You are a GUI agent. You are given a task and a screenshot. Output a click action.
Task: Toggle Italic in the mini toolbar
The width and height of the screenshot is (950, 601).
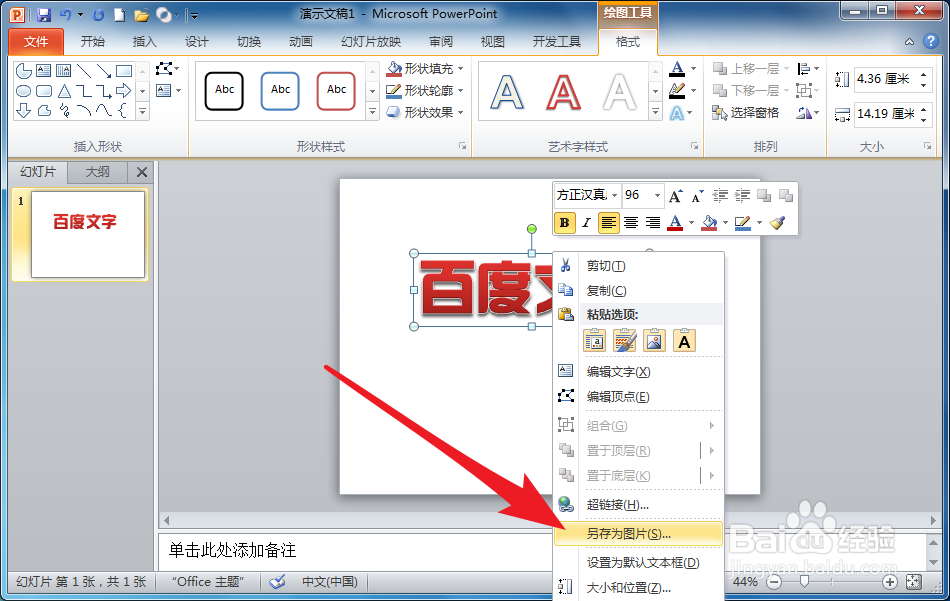586,223
